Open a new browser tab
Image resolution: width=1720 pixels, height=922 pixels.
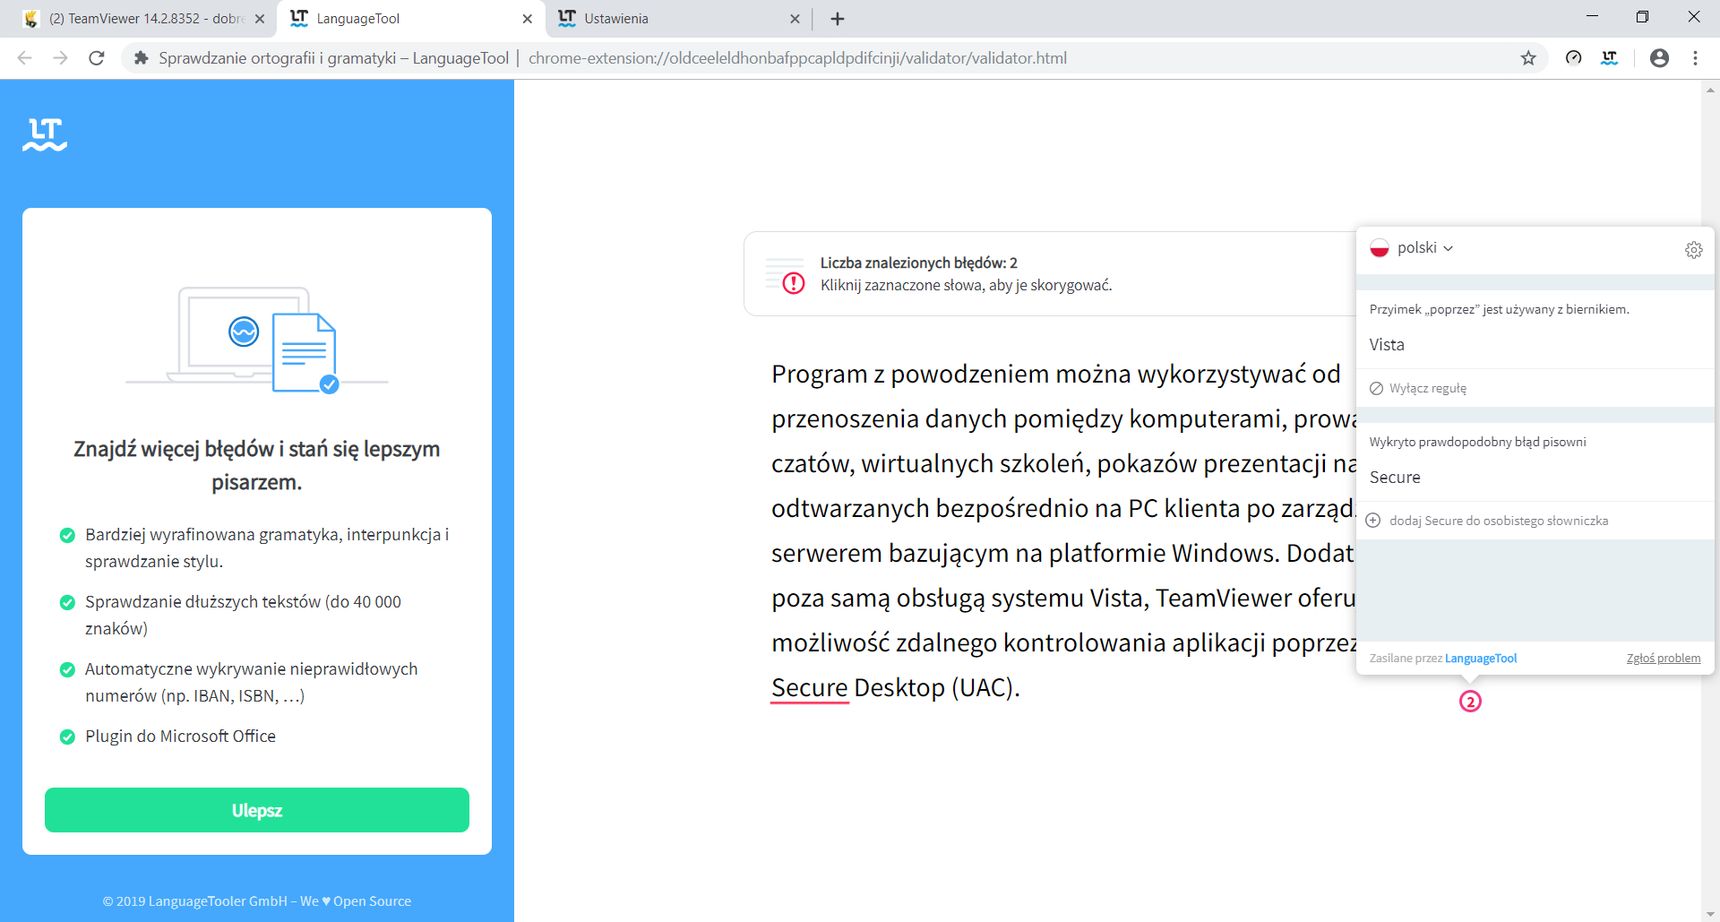[x=837, y=18]
